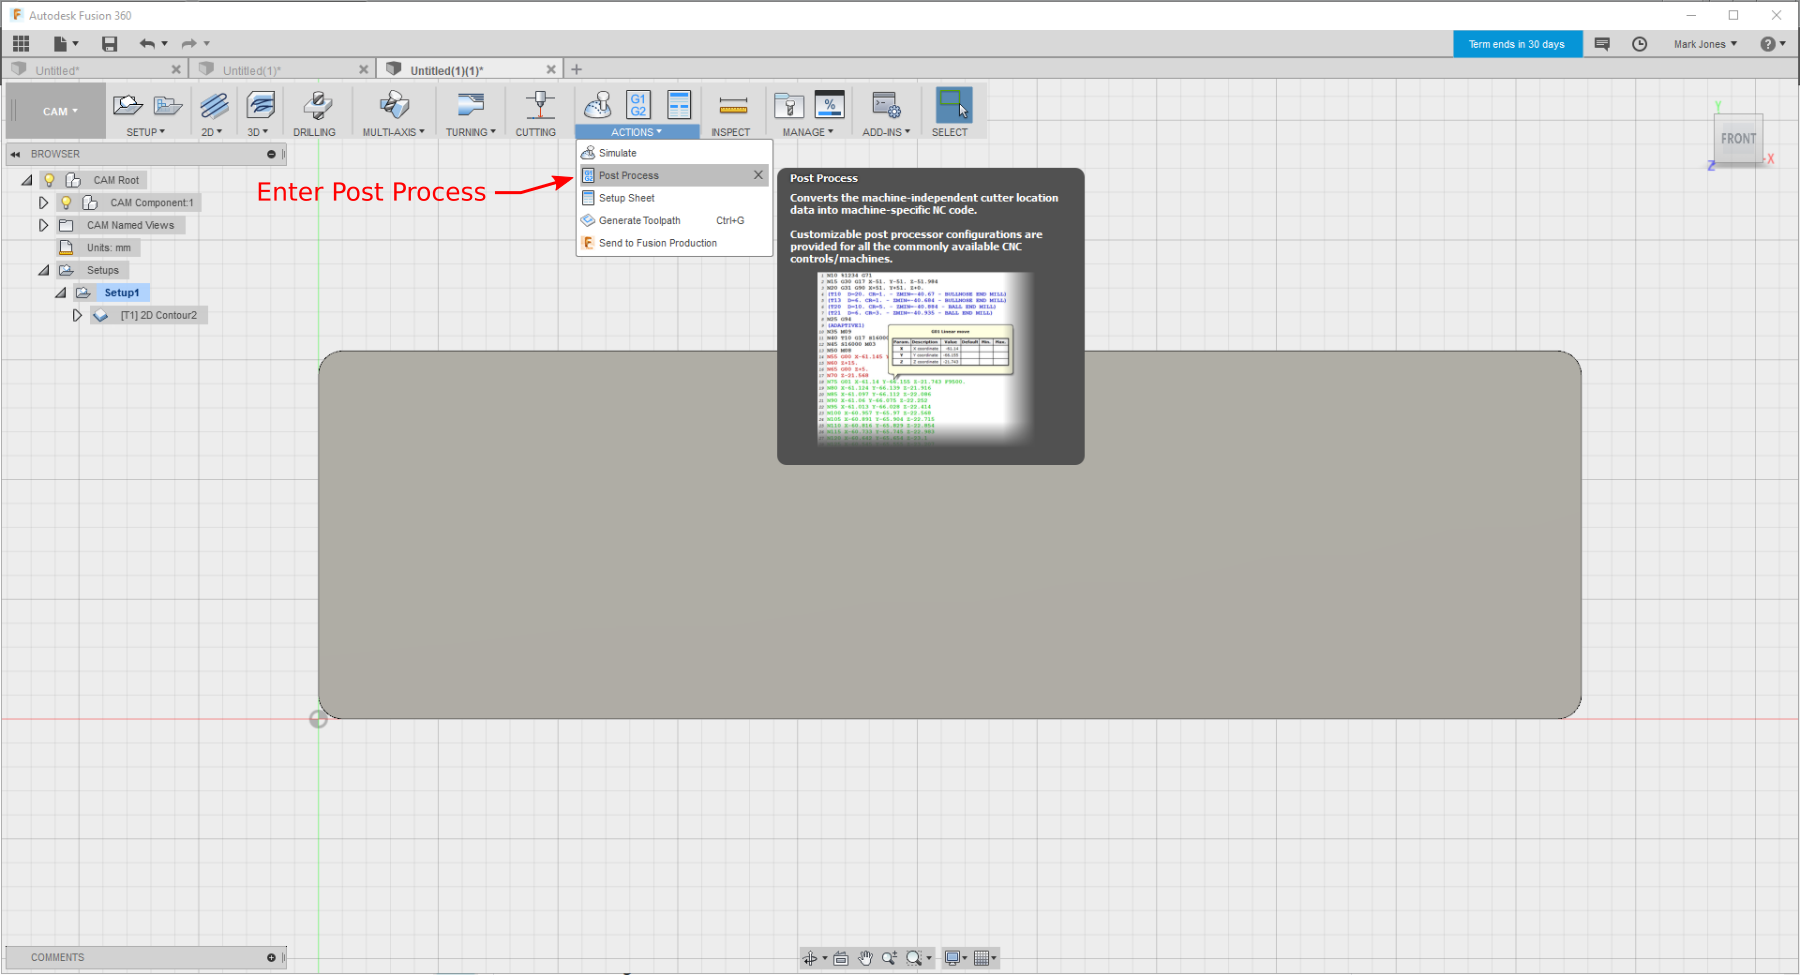The height and width of the screenshot is (975, 1800).
Task: Choose Generate Toolpath from the Actions menu
Action: (x=674, y=220)
